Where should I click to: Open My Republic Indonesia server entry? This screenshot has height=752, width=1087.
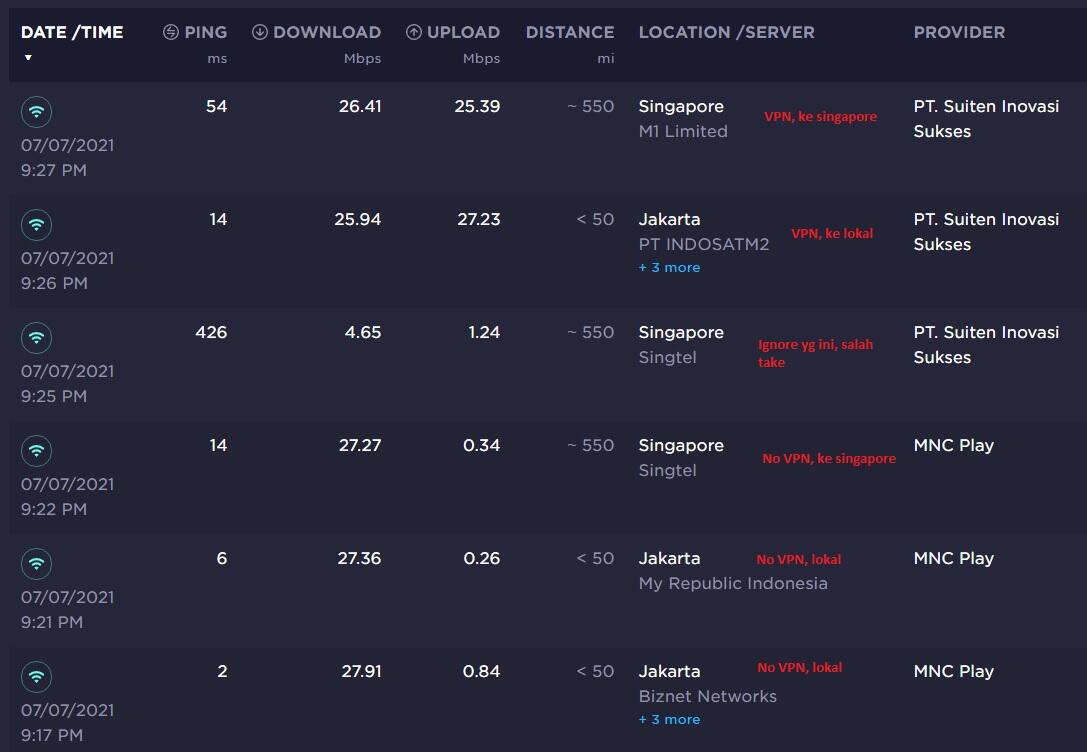(x=733, y=583)
